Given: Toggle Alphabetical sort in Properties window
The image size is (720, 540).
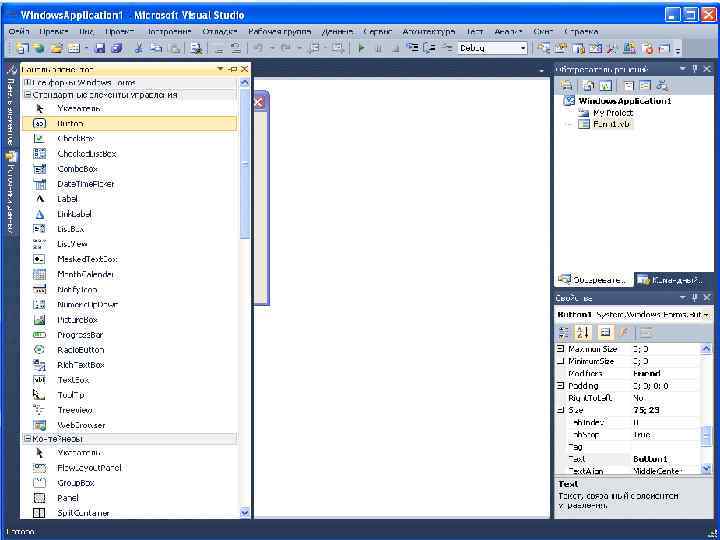Looking at the screenshot, I should (583, 332).
